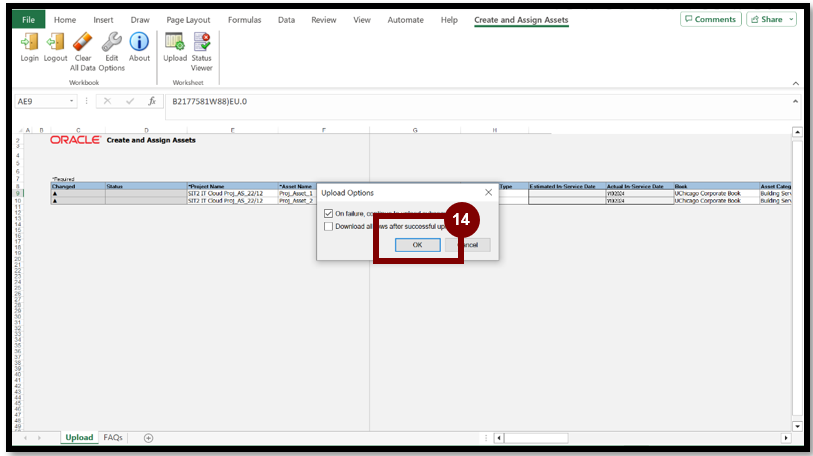Toggle 'On failure, continue' checkbox
This screenshot has width=813, height=456.
328,213
